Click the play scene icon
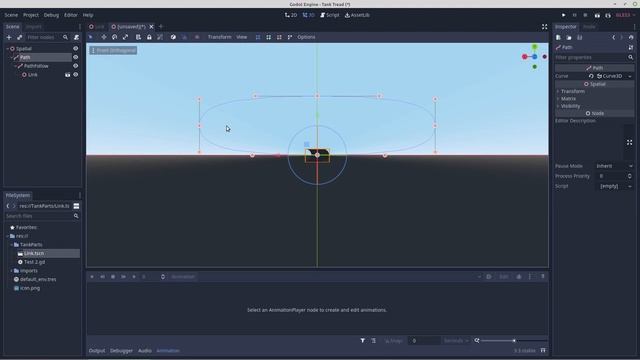The width and height of the screenshot is (640, 360). pyautogui.click(x=597, y=15)
